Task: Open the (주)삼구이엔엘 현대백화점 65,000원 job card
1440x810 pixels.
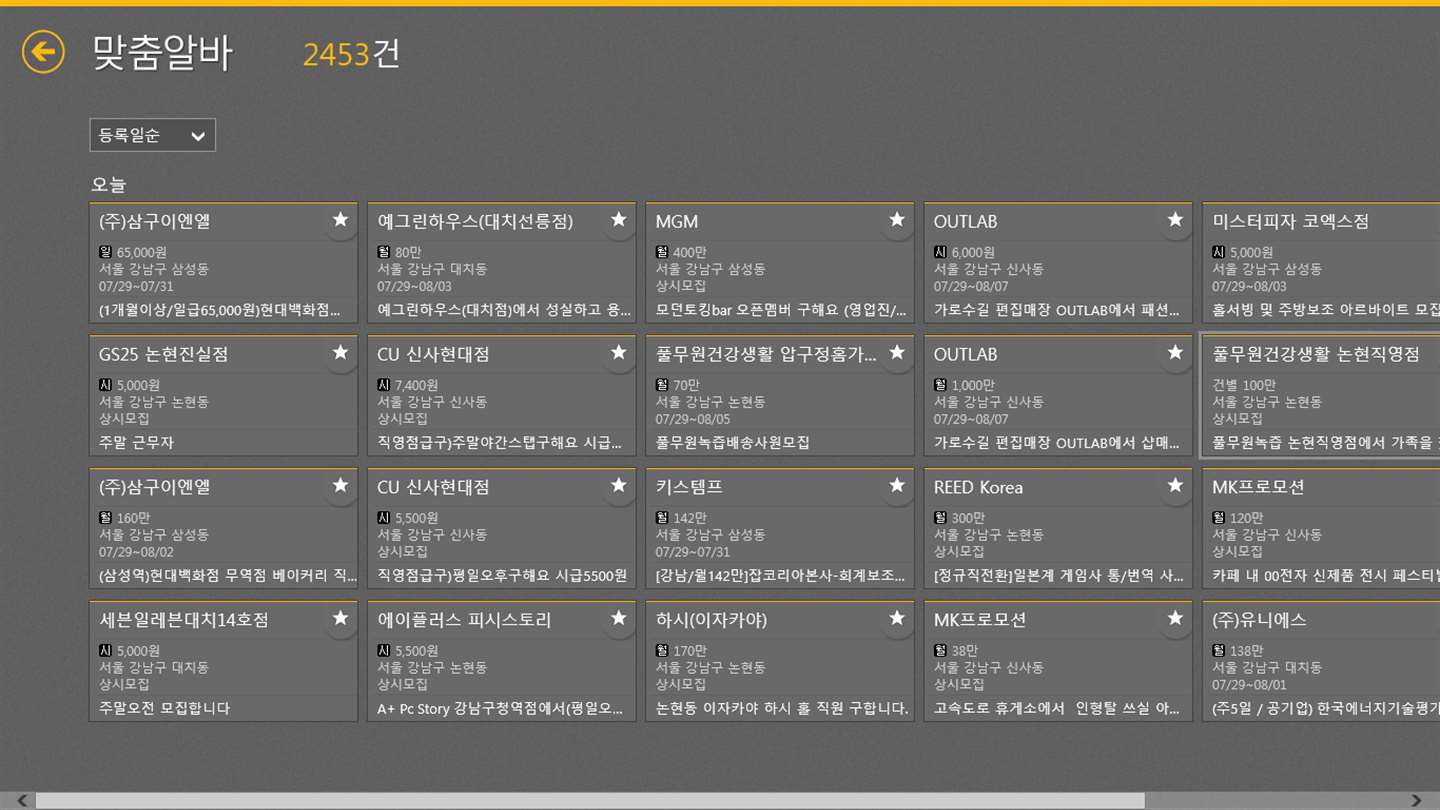Action: [223, 263]
